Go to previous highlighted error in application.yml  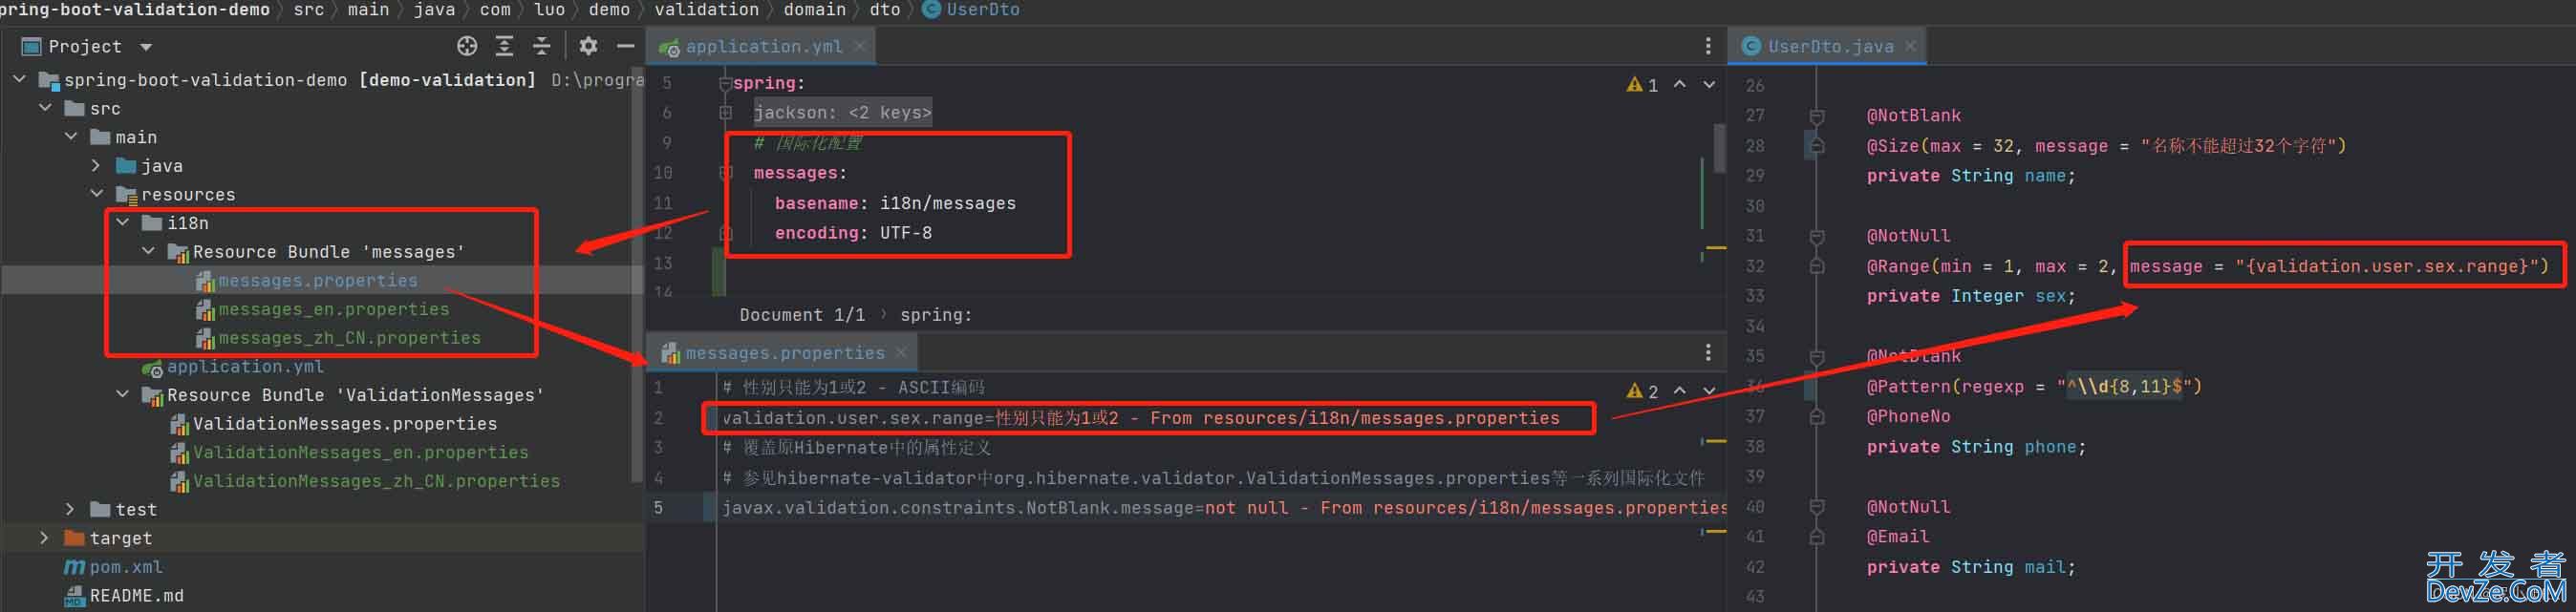pyautogui.click(x=1680, y=85)
